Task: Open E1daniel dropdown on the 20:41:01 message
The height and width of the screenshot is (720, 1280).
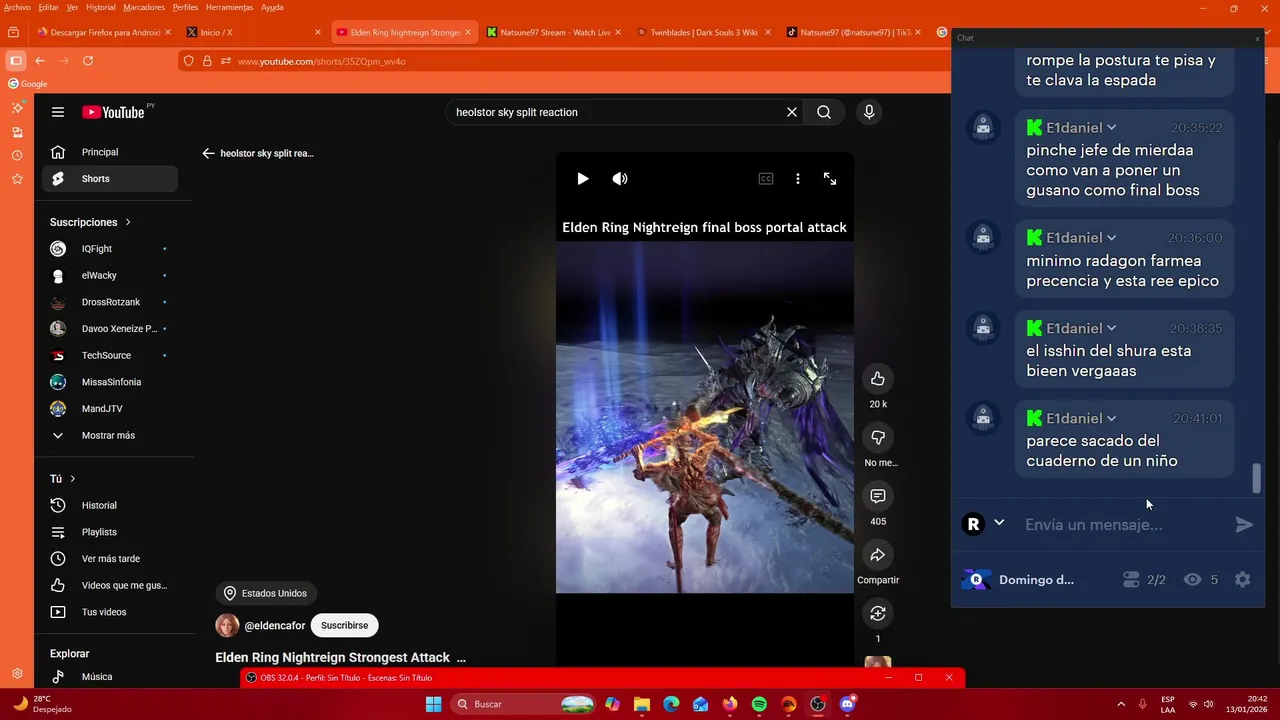Action: 1111,418
